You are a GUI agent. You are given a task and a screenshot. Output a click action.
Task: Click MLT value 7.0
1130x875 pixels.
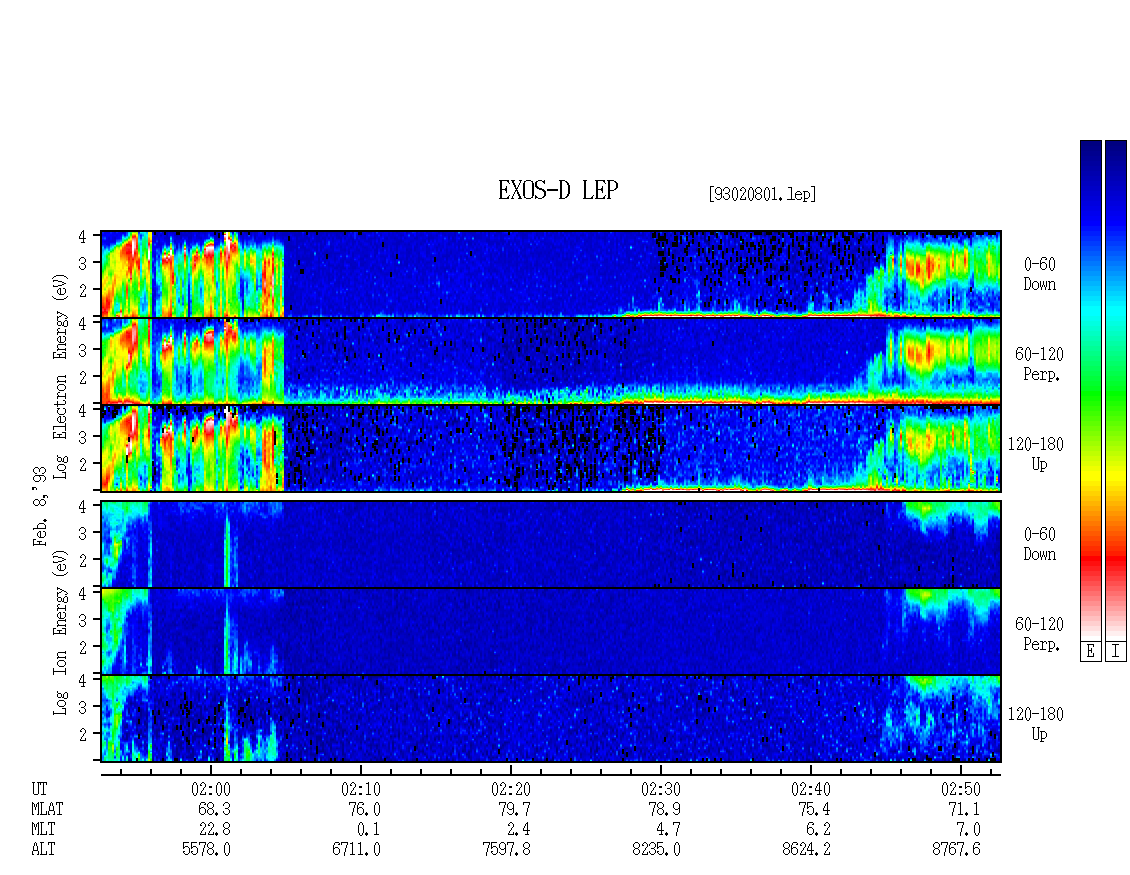coord(969,830)
